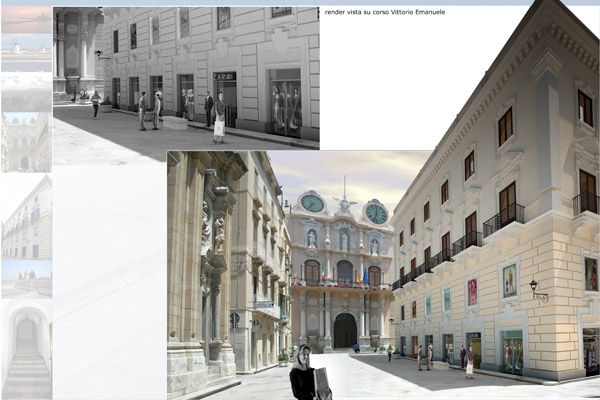Open the white corner building thumbnail
600x400 pixels.
[26, 216]
